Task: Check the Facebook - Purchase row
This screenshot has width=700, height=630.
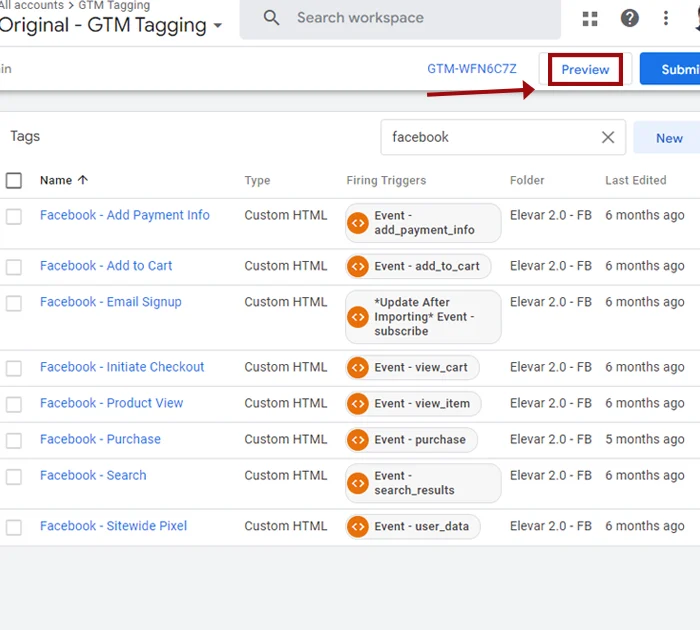Action: click(x=14, y=441)
